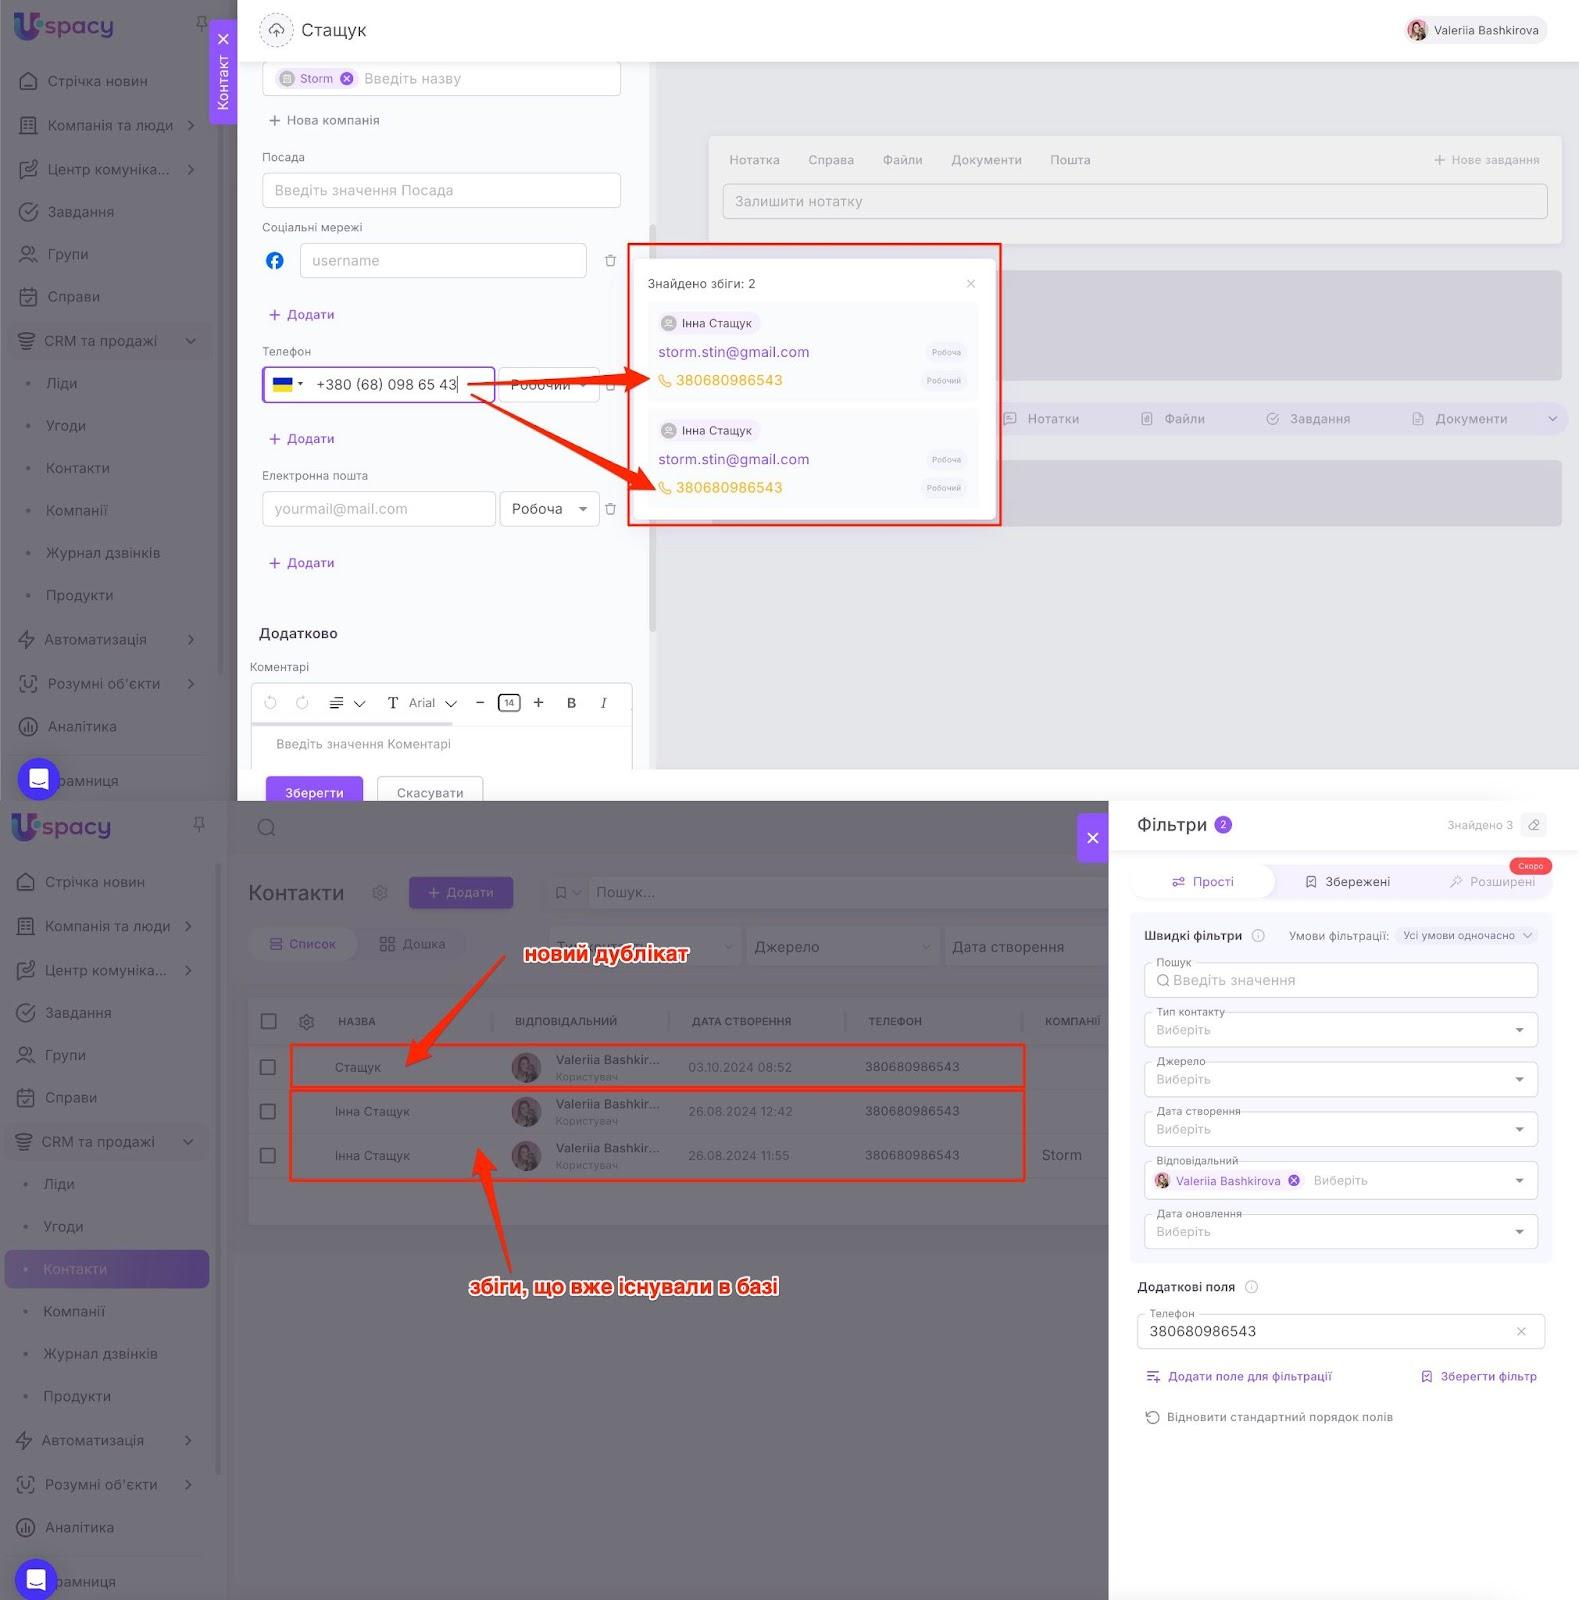Viewport: 1579px width, 1600px height.
Task: Close the Знайдено збіги popup
Action: pos(970,284)
